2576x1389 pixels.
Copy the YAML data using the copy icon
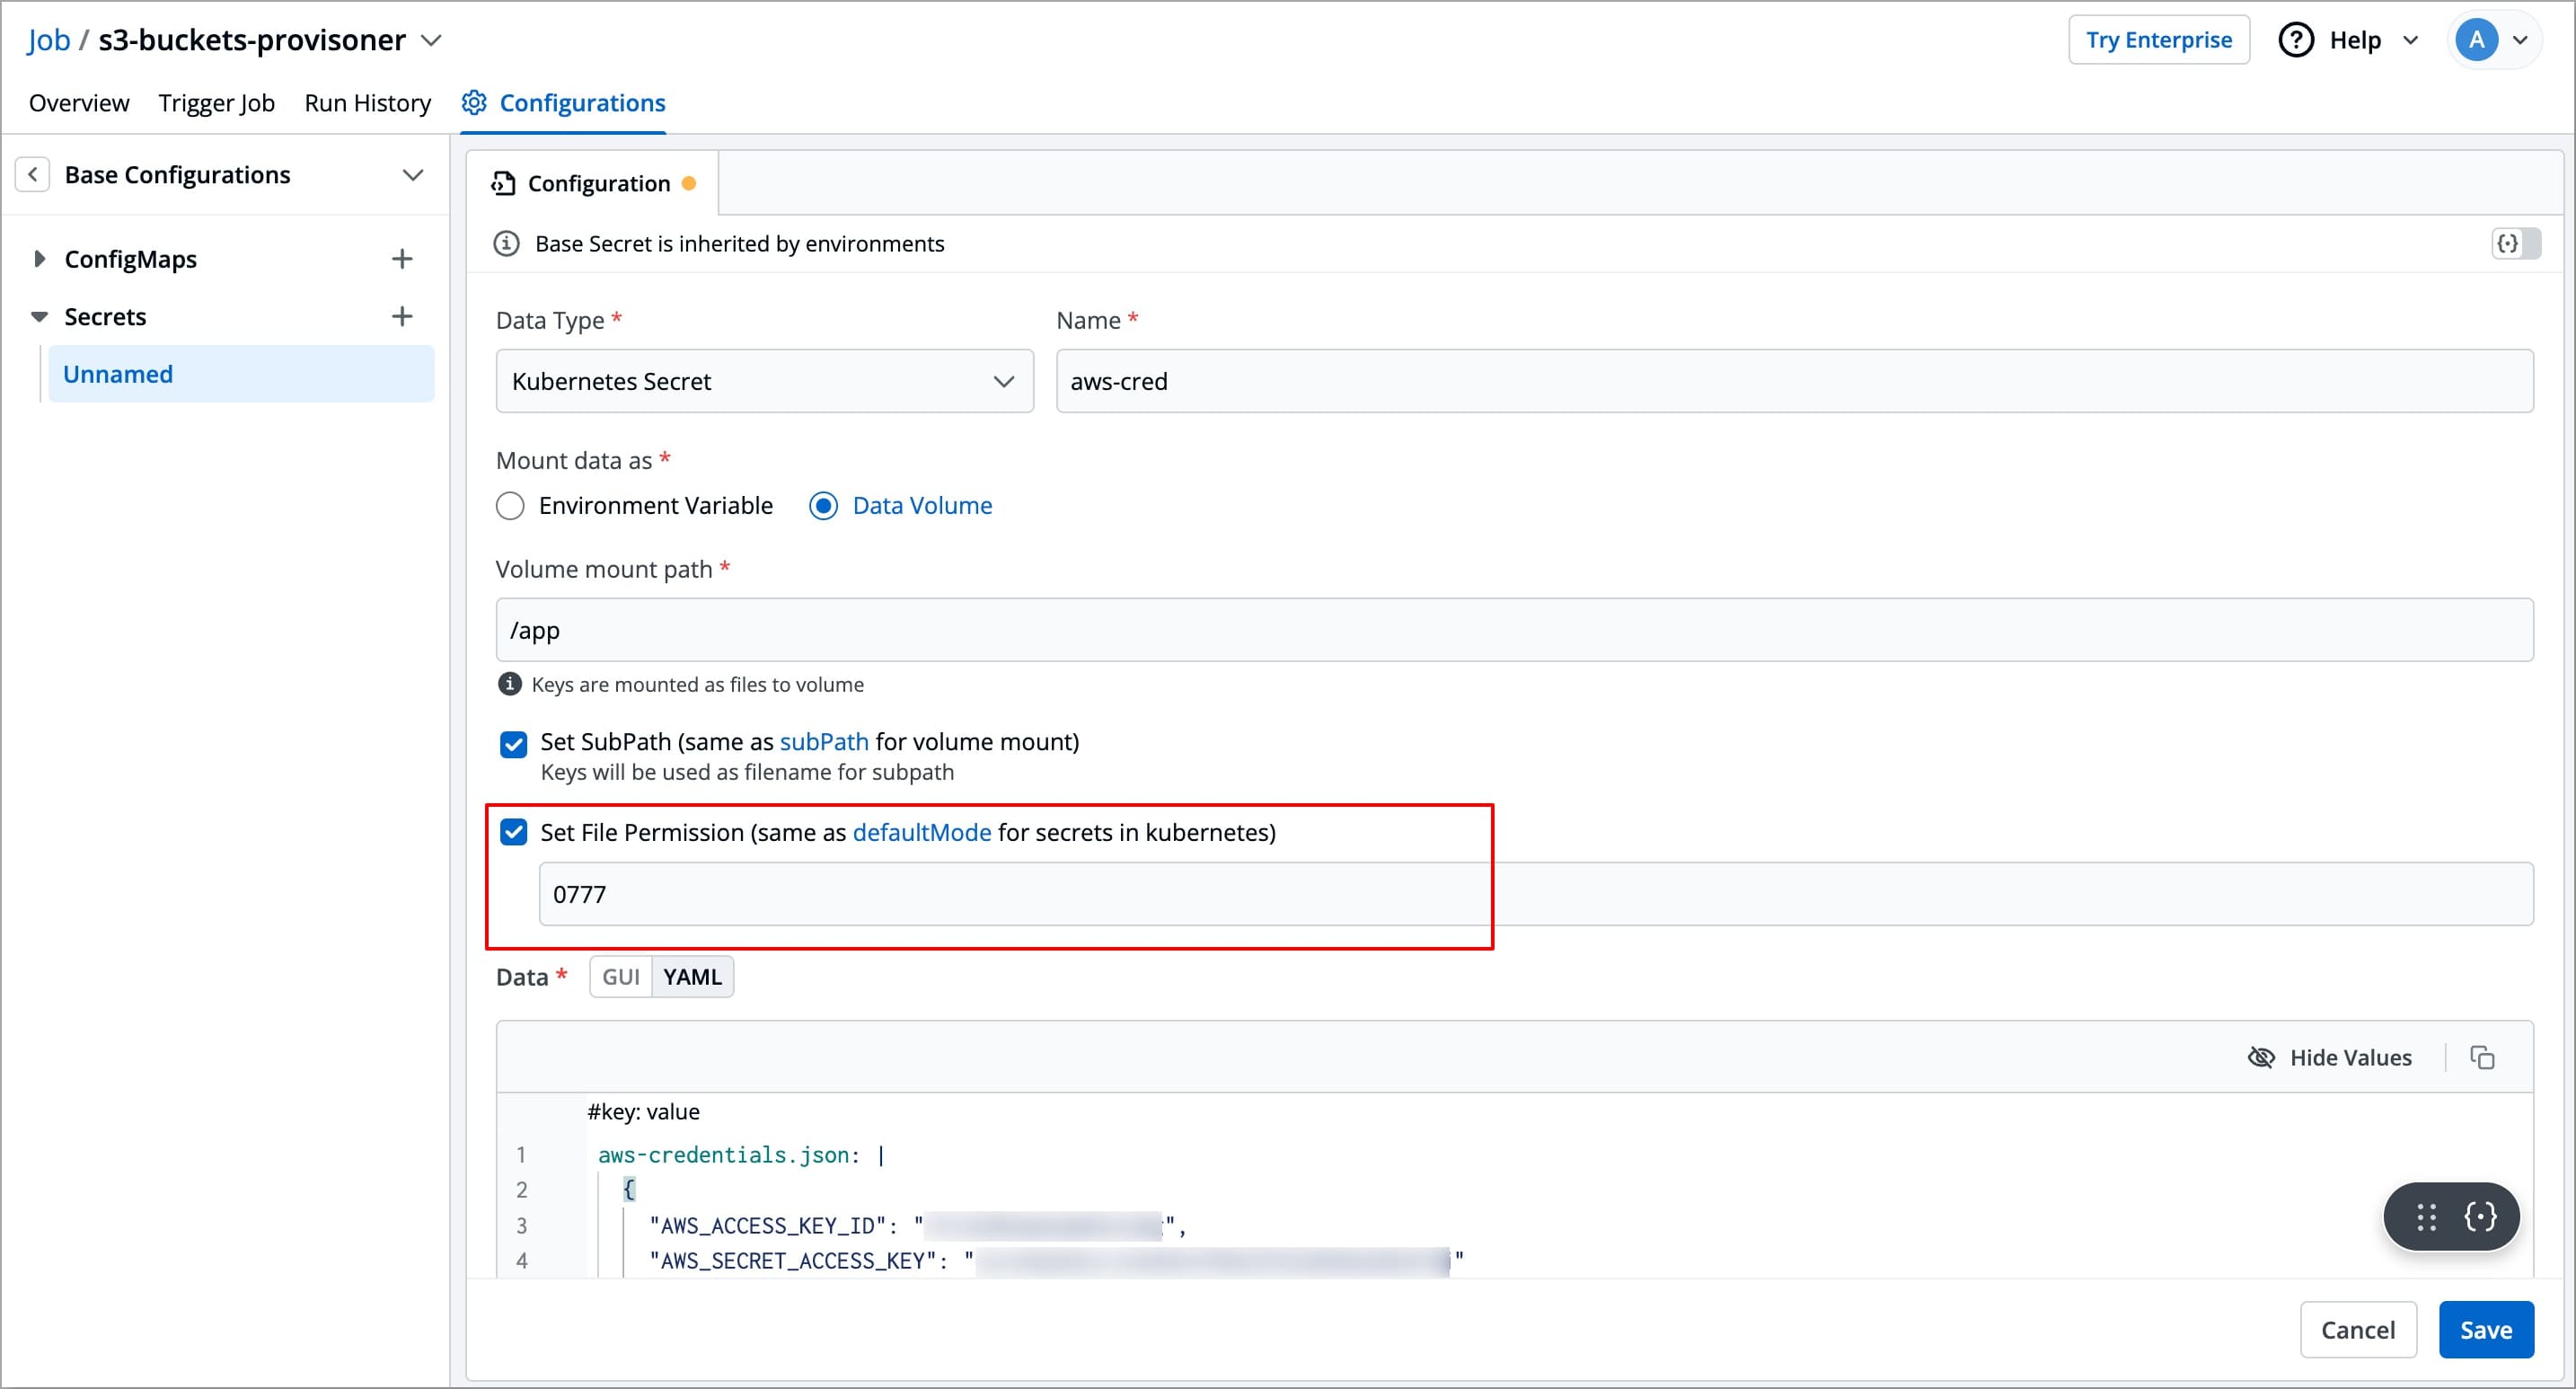(x=2483, y=1057)
